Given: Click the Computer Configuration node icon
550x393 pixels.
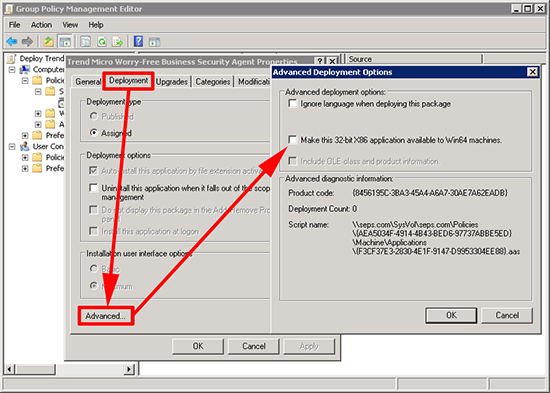Looking at the screenshot, I should click(25, 69).
